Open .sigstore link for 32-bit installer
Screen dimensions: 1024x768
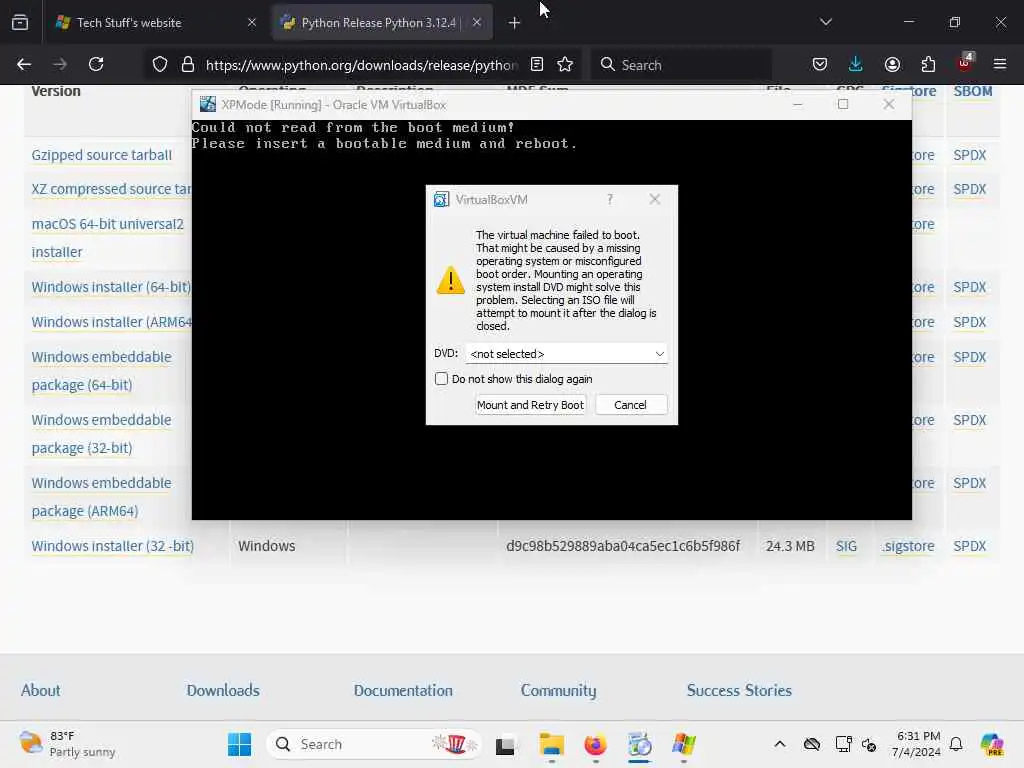point(908,546)
